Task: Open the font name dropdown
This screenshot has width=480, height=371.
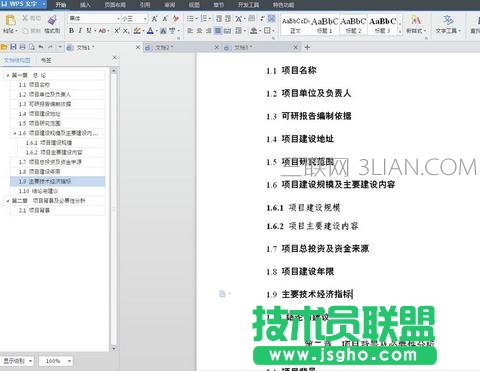Action: pyautogui.click(x=118, y=19)
